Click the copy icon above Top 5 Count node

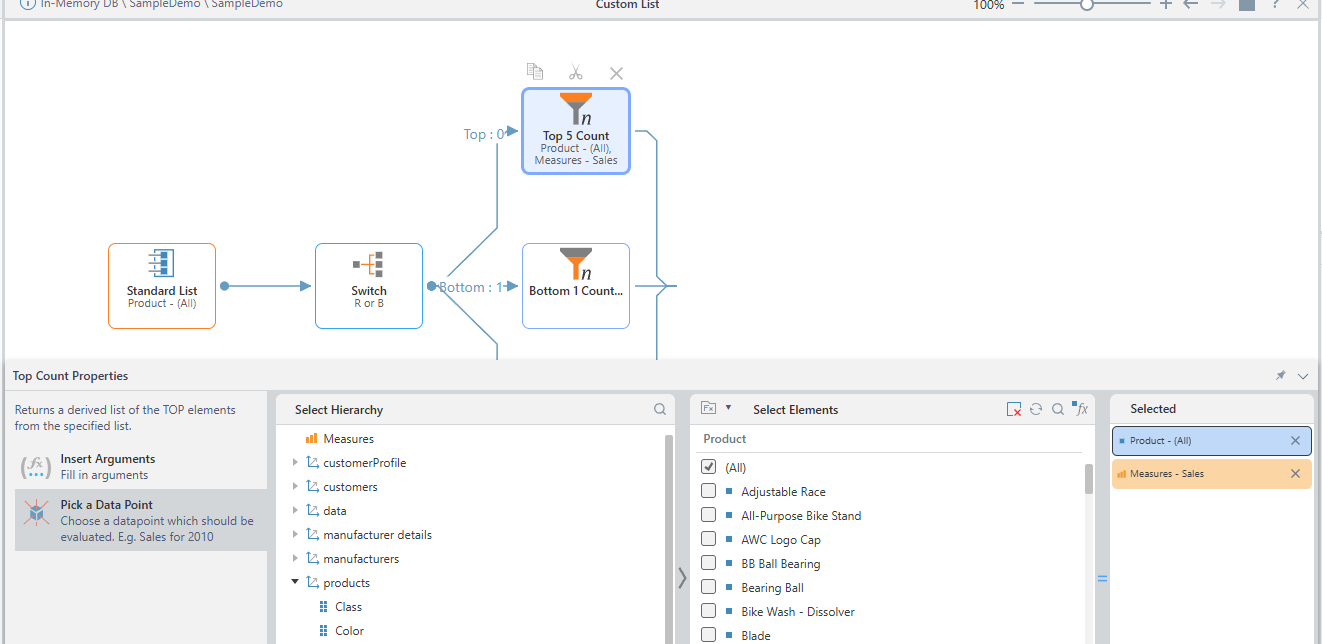535,72
